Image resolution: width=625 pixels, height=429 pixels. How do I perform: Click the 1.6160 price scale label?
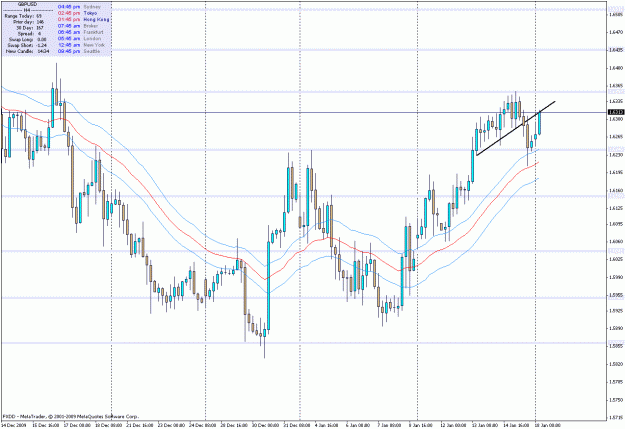click(x=617, y=191)
